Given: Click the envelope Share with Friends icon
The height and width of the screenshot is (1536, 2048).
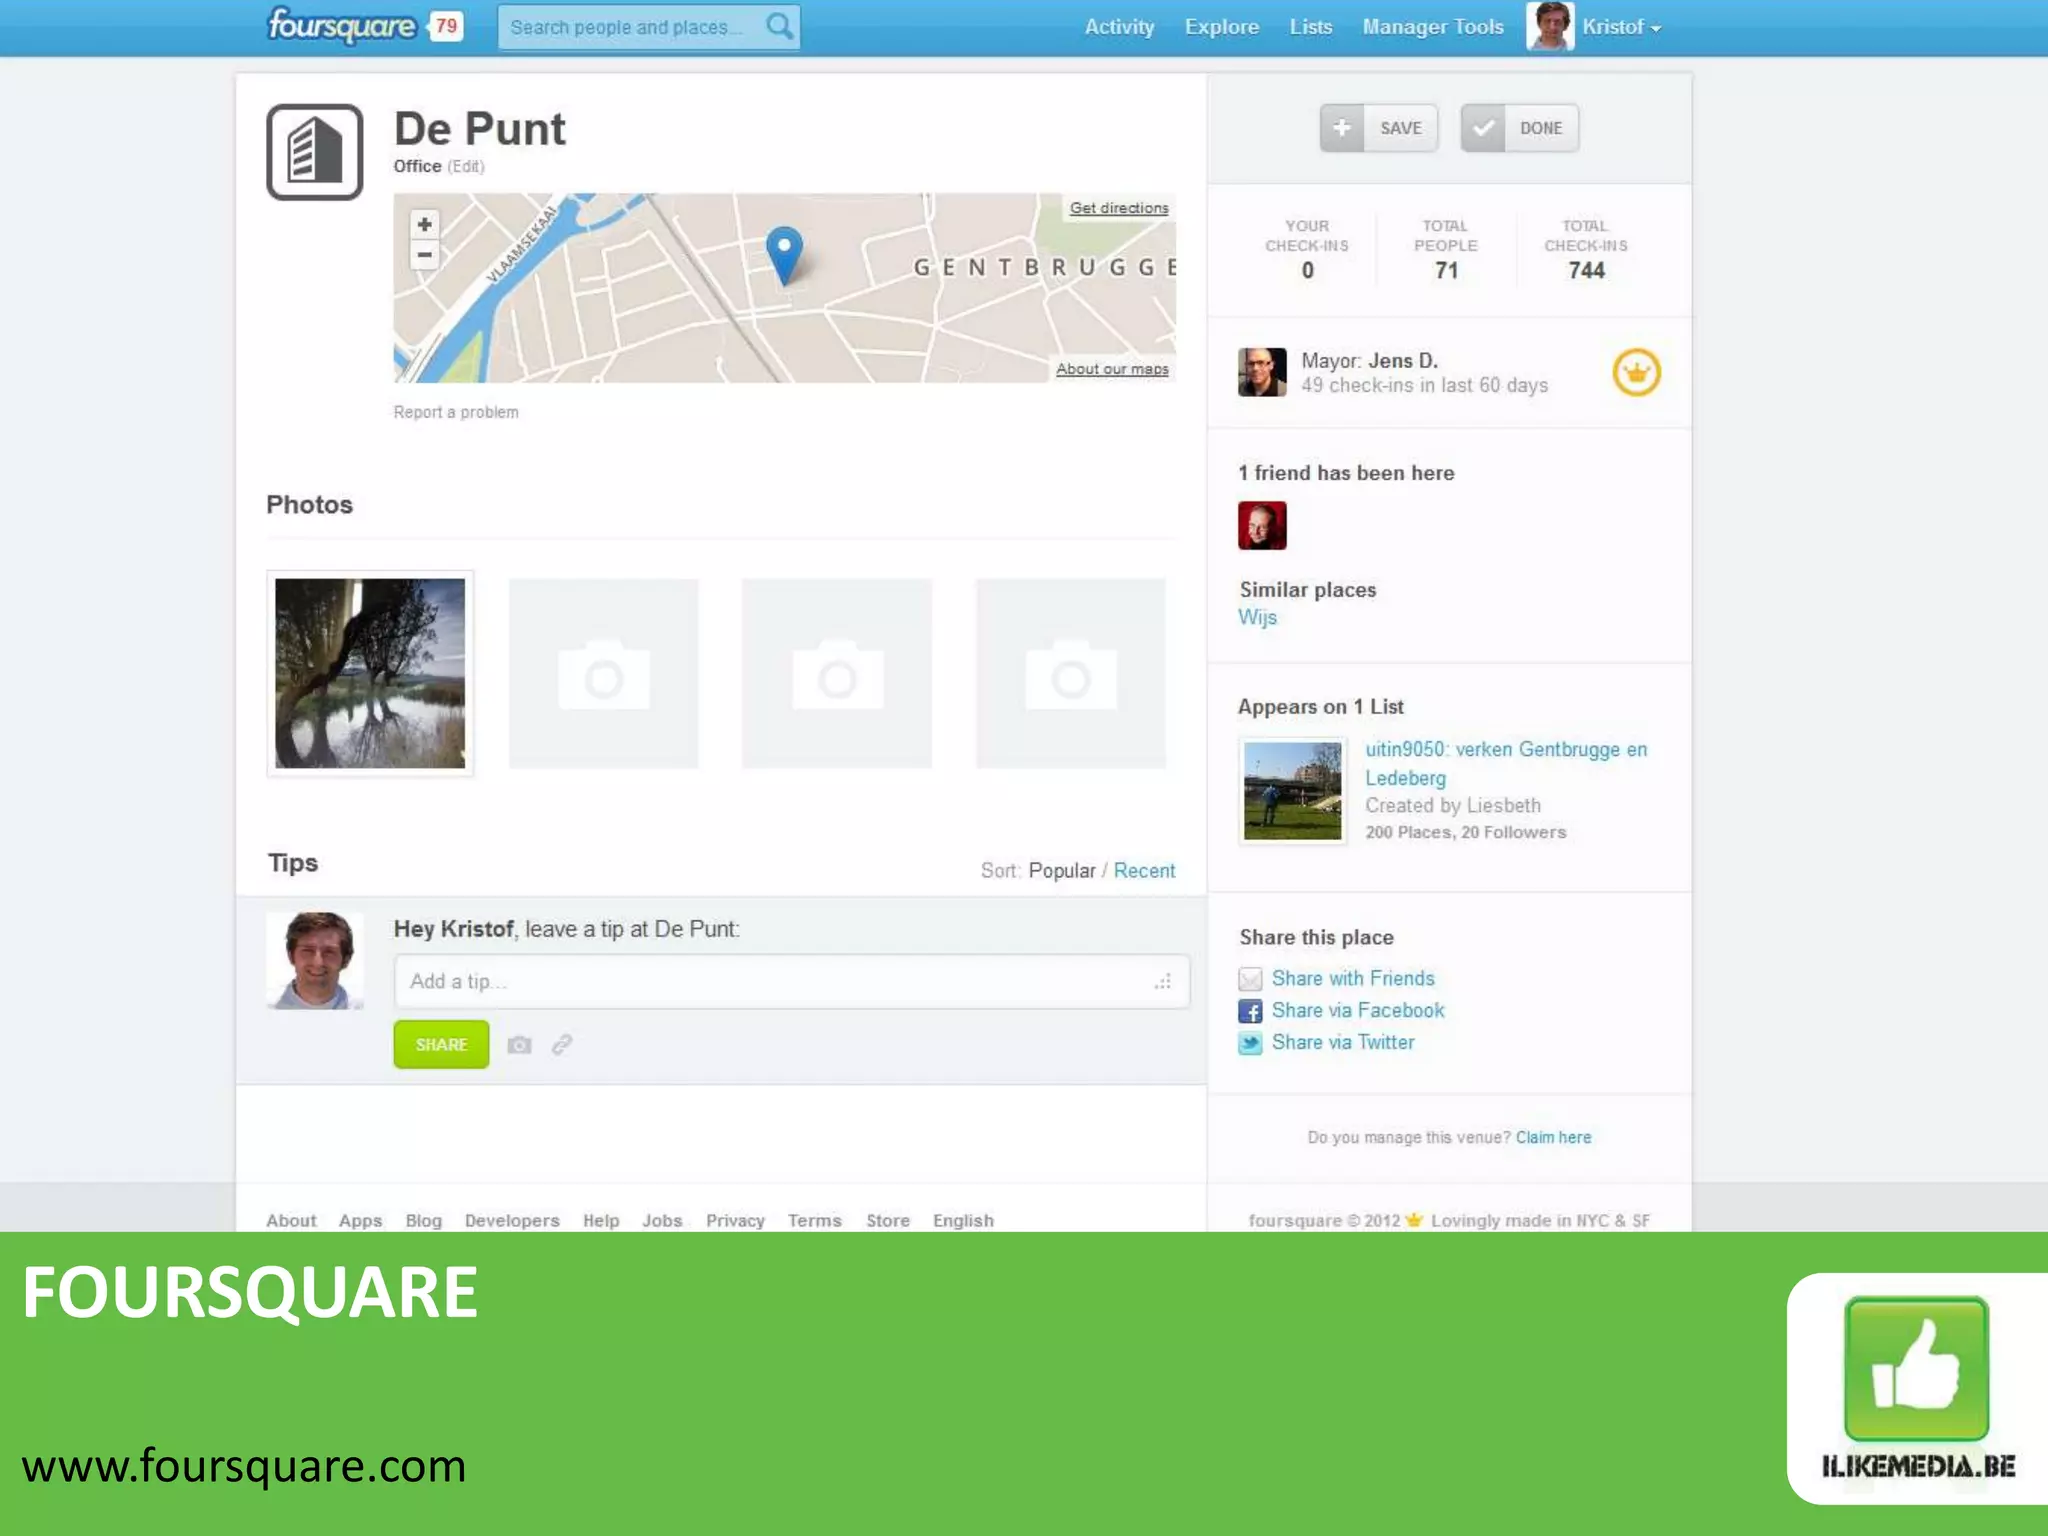Looking at the screenshot, I should tap(1250, 979).
